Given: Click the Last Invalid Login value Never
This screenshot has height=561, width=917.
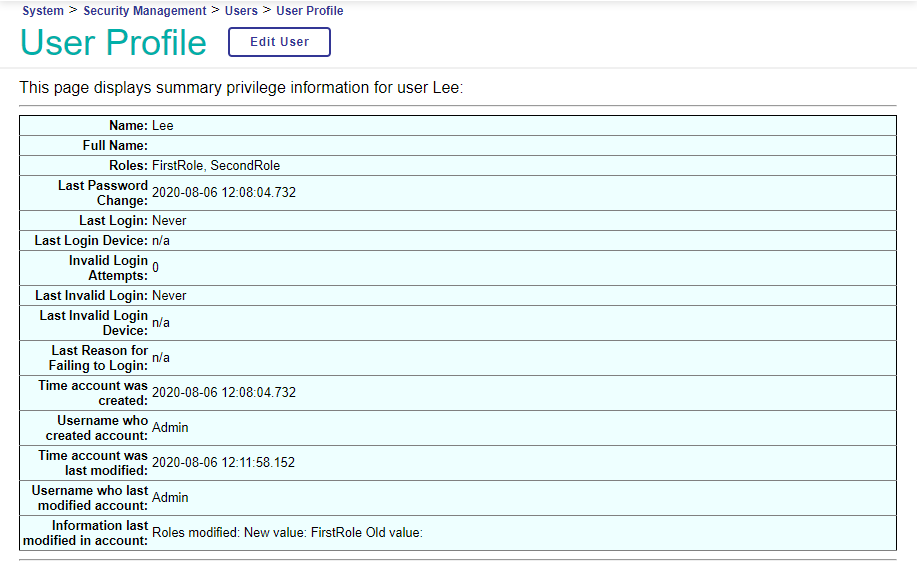Looking at the screenshot, I should coord(169,296).
